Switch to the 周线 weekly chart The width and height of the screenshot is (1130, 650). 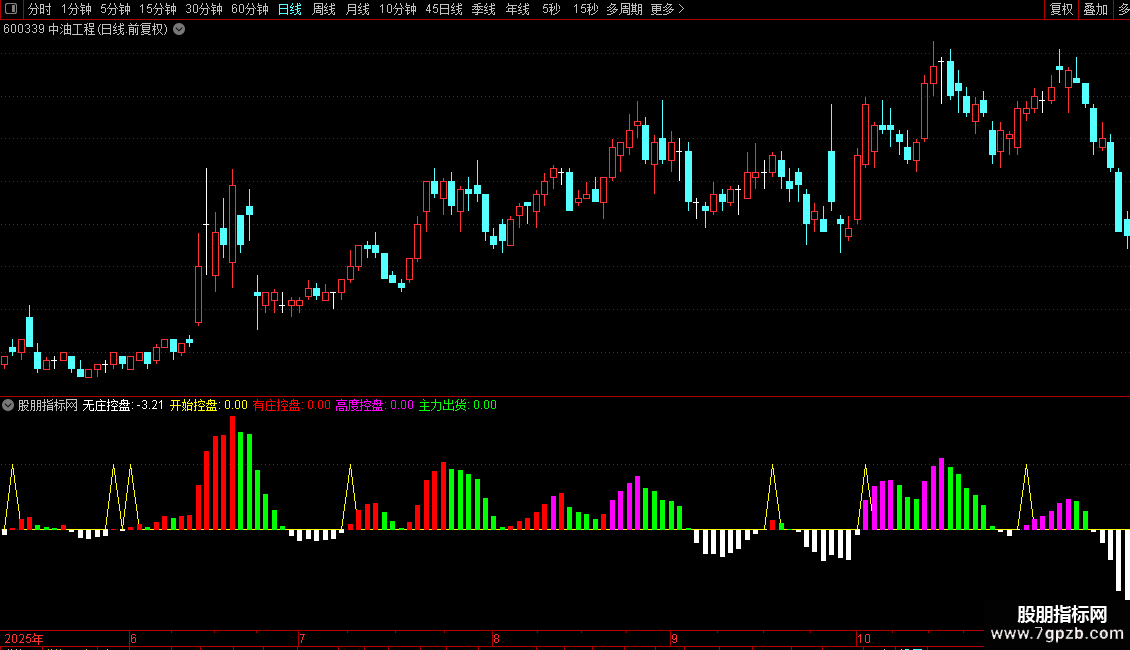[324, 9]
